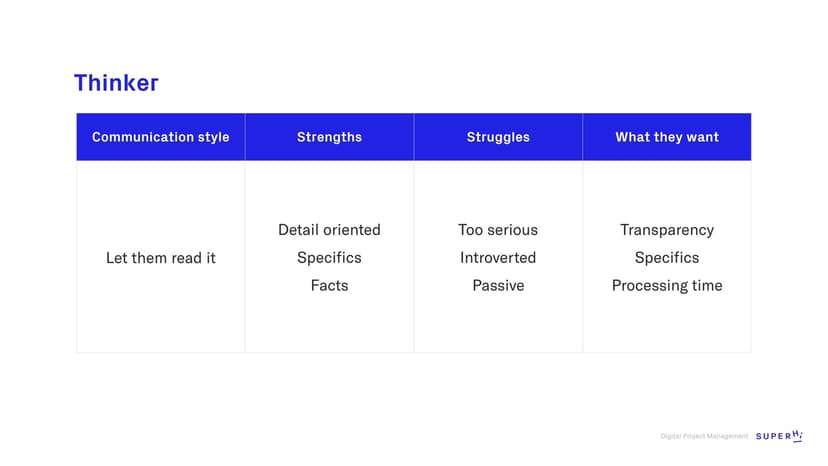828x466 pixels.
Task: Click "Specifics" in the Strengths column
Action: [329, 258]
